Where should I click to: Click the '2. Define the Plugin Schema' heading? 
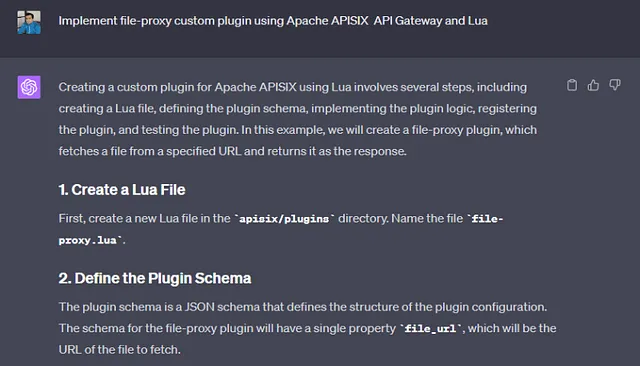click(x=155, y=278)
